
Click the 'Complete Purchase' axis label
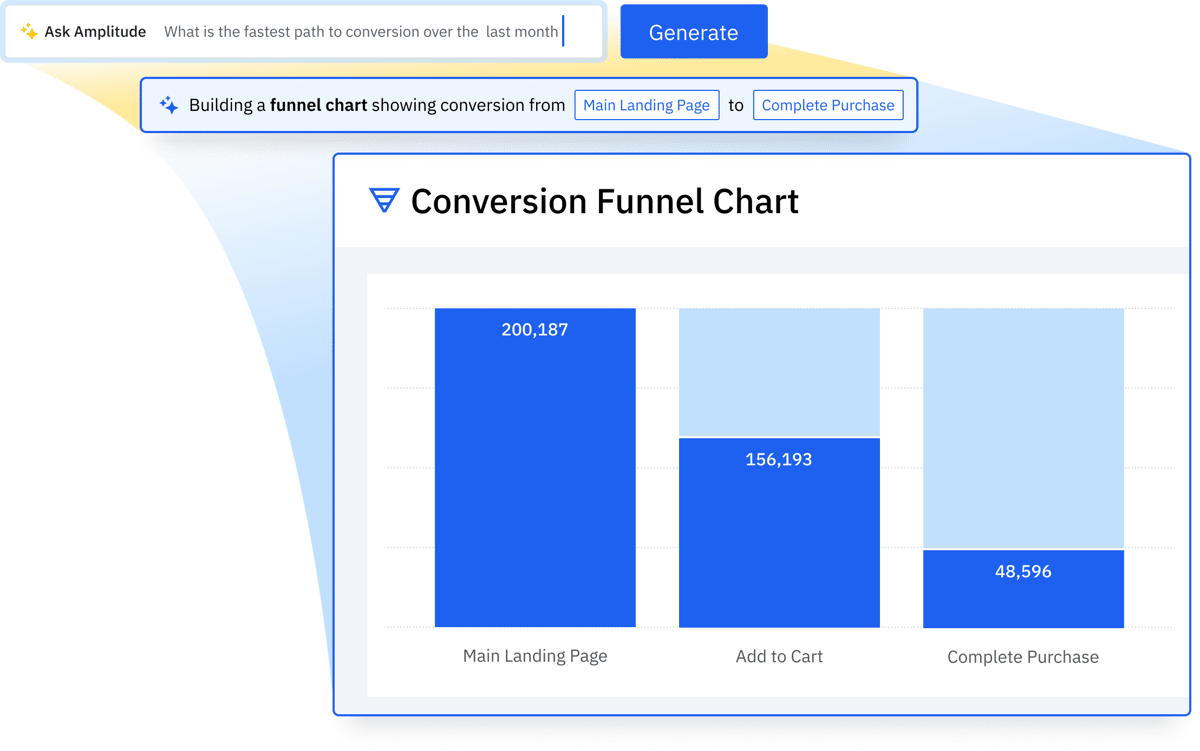[1023, 657]
